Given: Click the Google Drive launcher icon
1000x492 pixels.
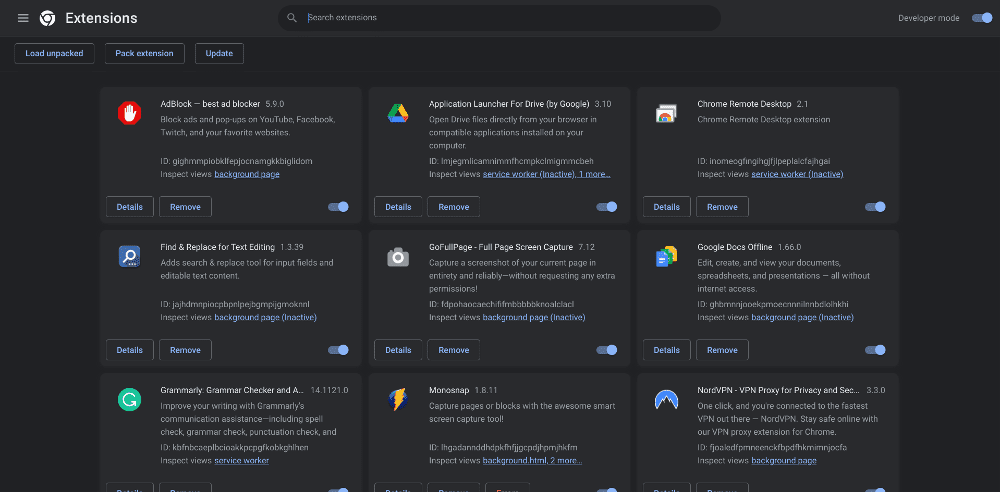Looking at the screenshot, I should tap(398, 114).
